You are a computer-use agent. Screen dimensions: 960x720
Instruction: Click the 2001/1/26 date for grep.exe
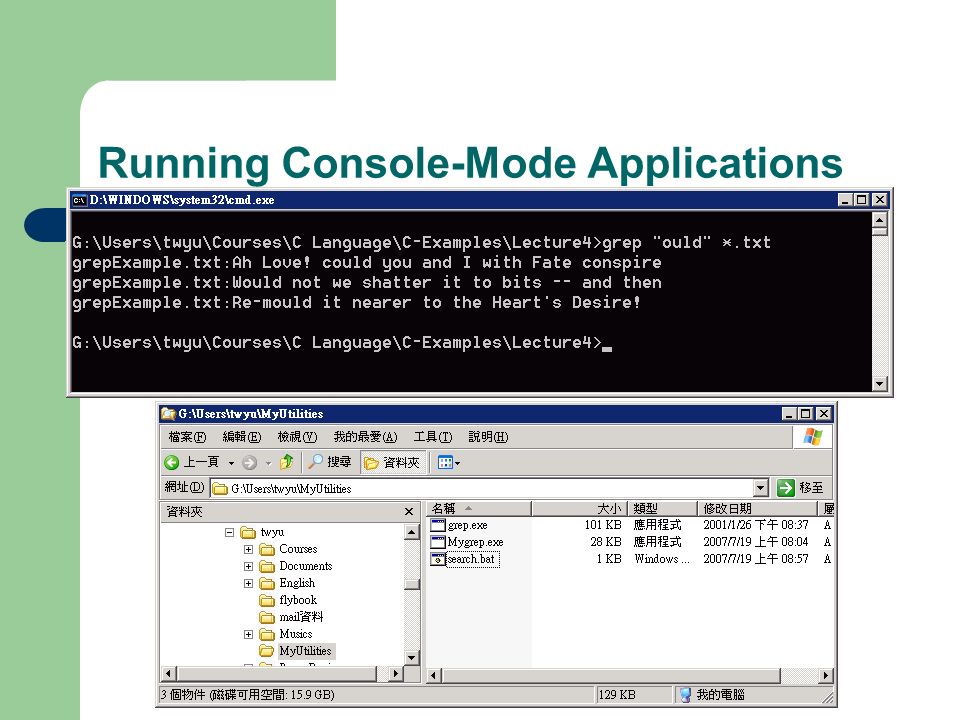[756, 525]
